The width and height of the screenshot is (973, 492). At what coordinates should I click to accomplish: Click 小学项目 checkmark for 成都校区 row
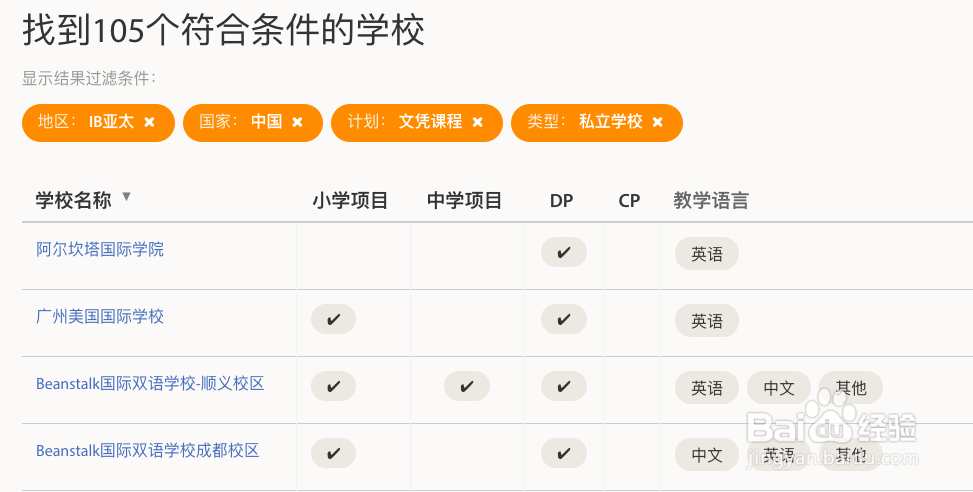[333, 454]
